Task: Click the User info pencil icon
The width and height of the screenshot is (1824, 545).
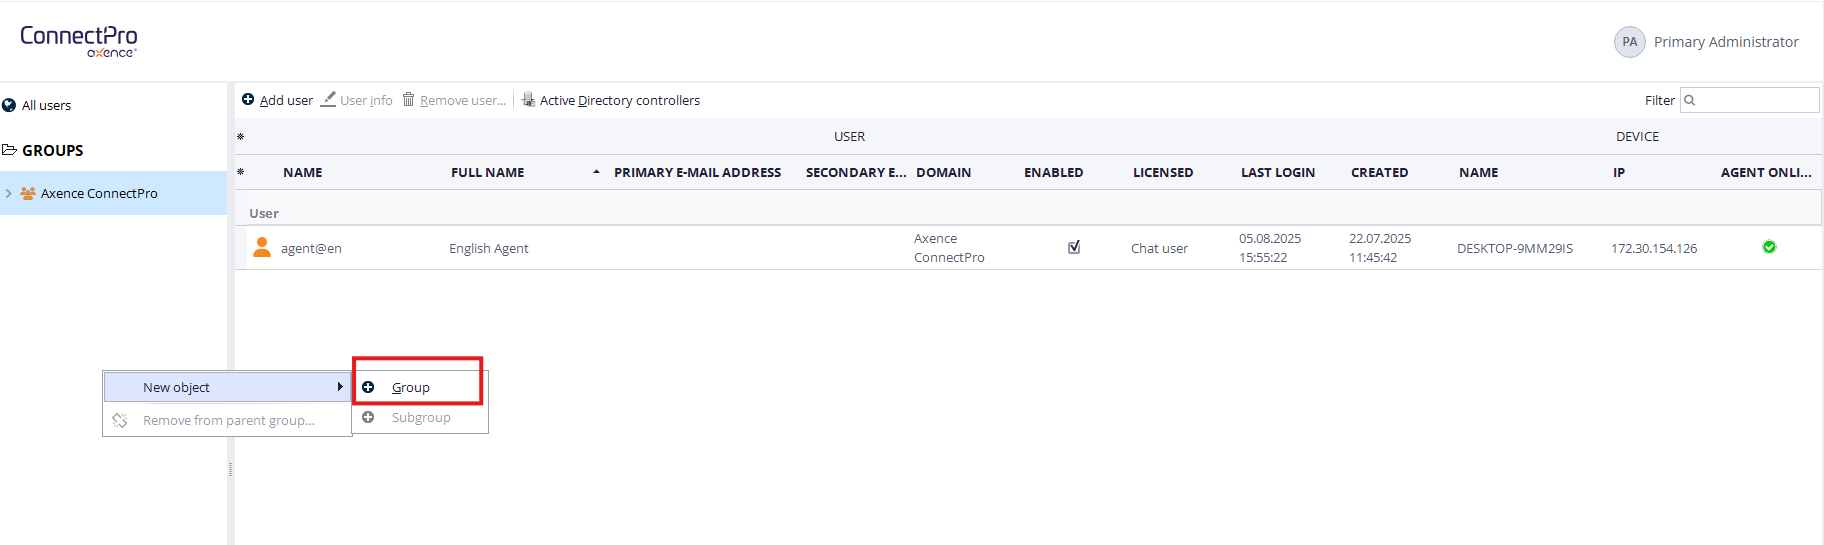Action: click(328, 100)
